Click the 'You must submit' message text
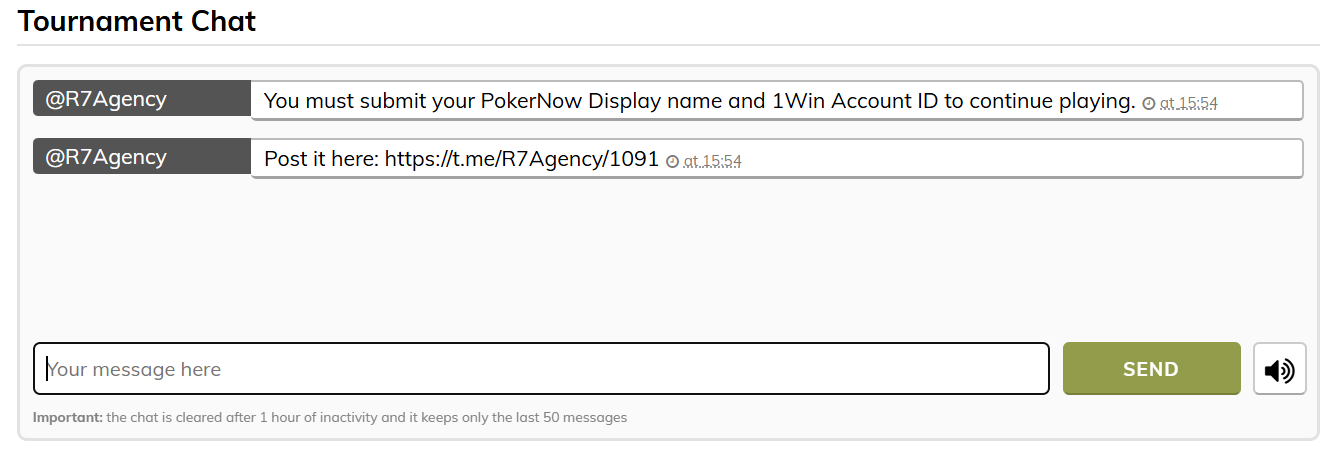This screenshot has width=1331, height=449. (699, 101)
